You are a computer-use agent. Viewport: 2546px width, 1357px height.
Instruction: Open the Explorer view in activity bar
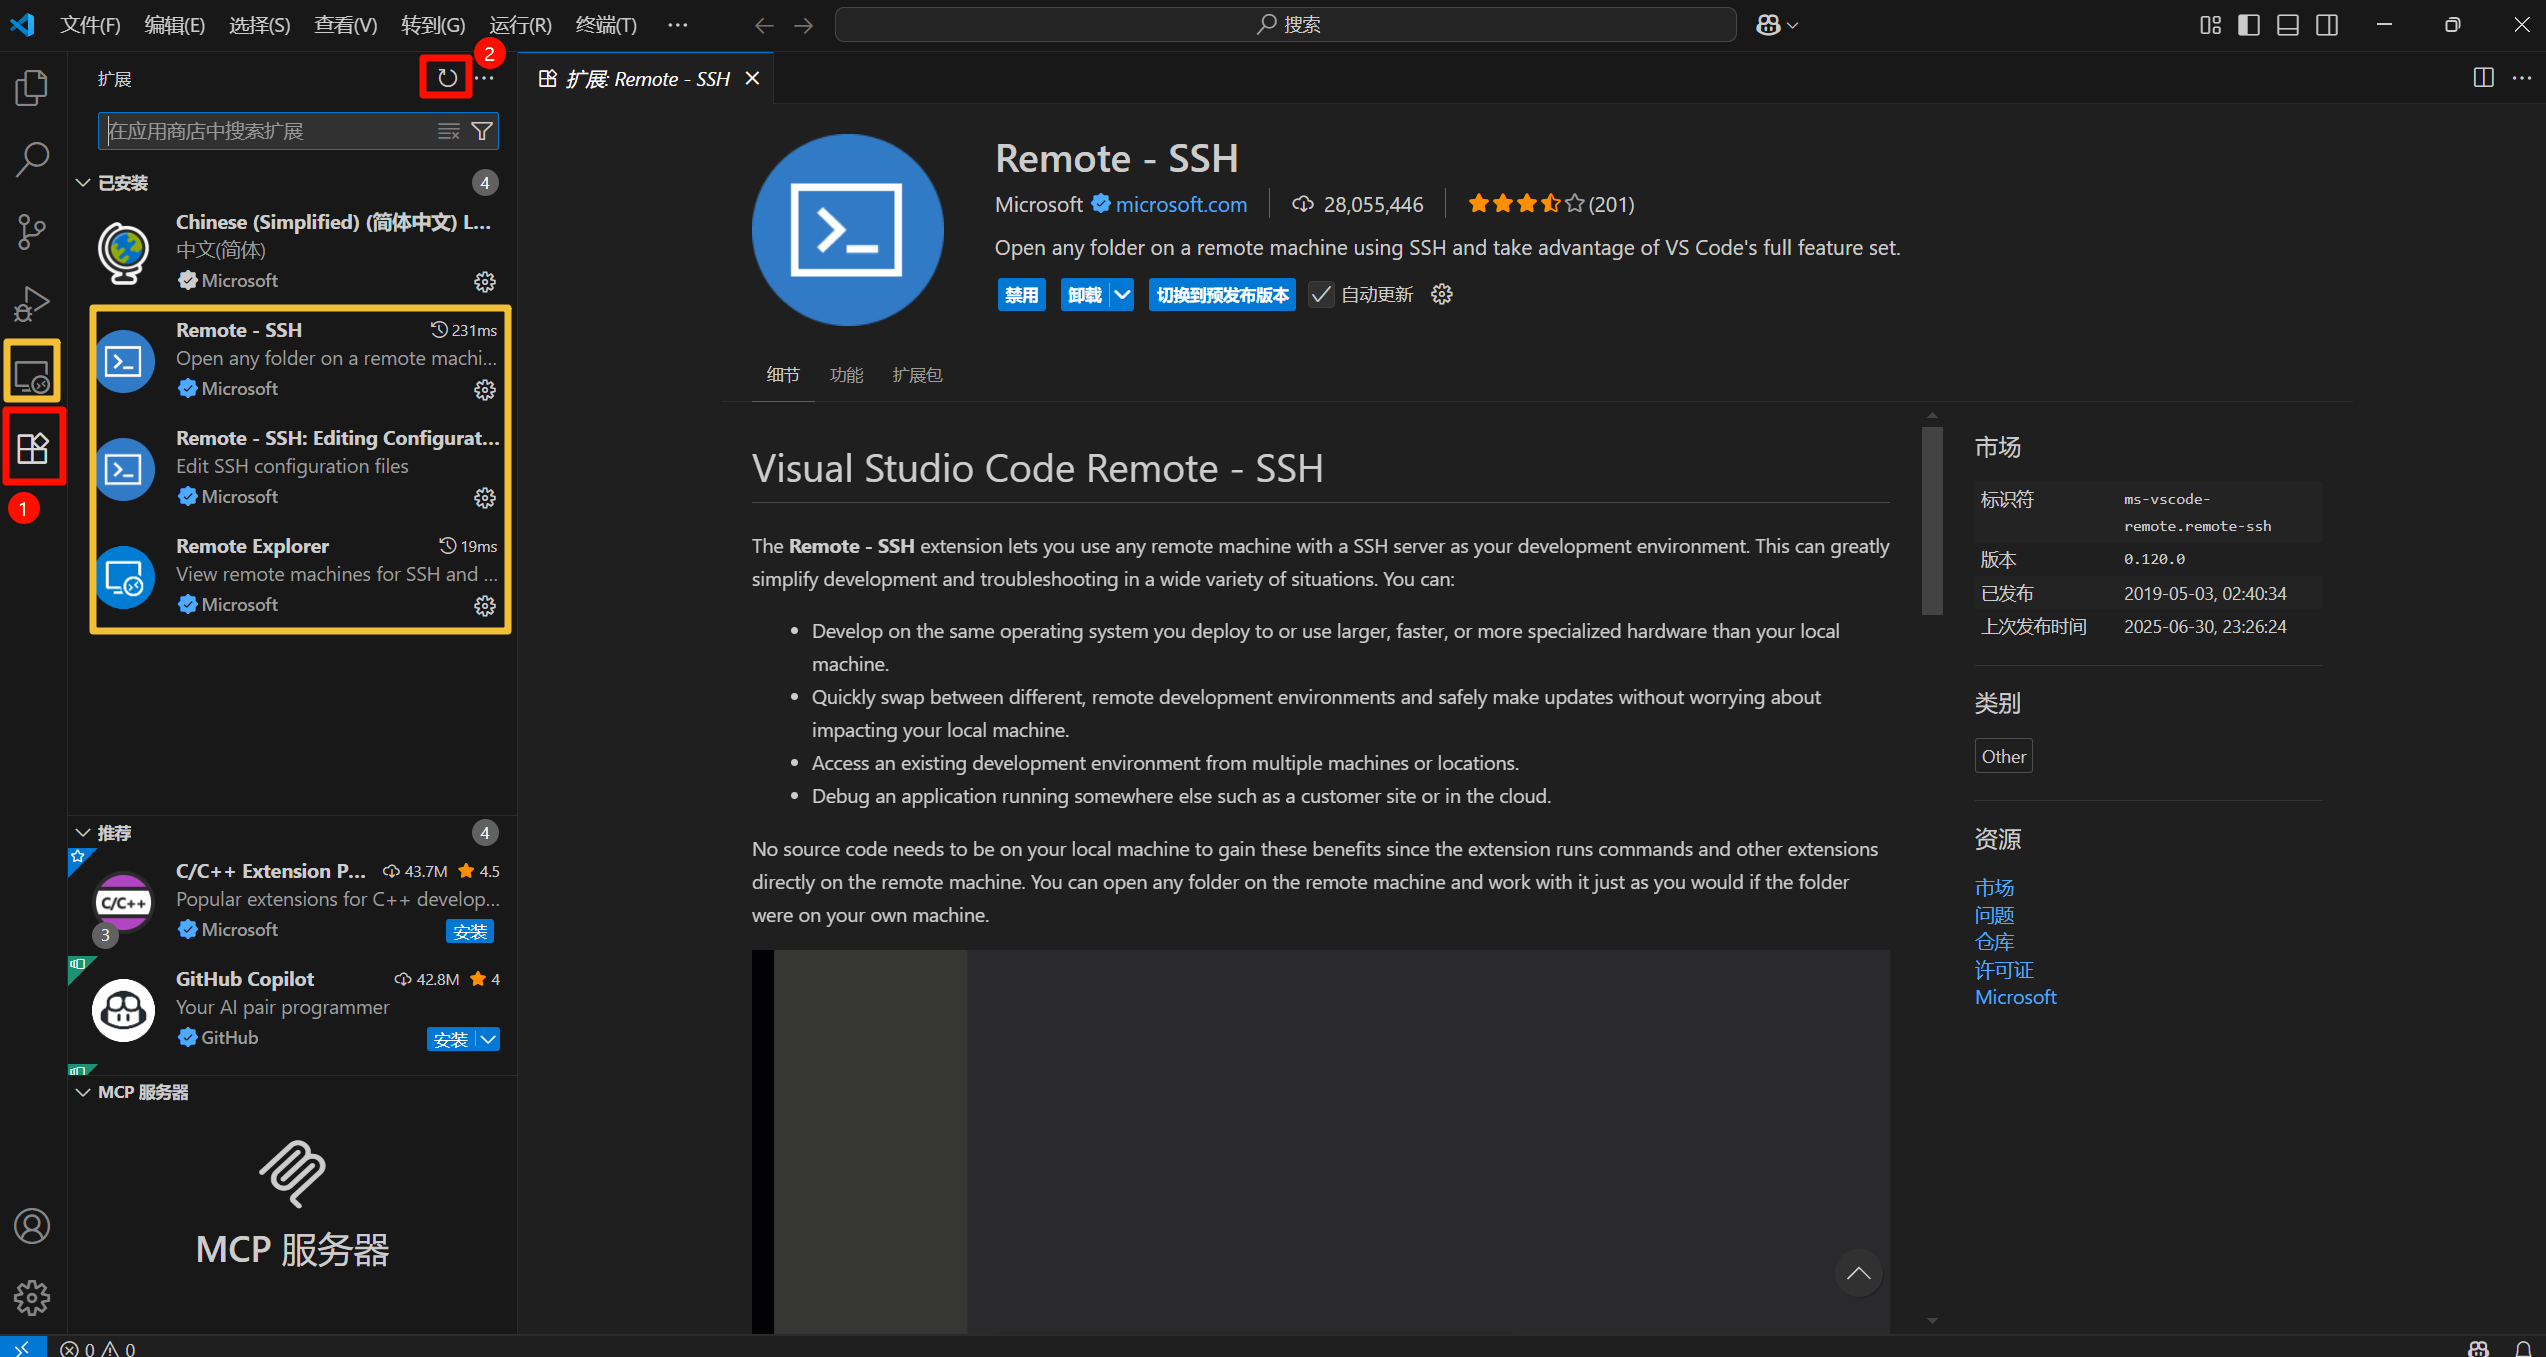point(32,88)
